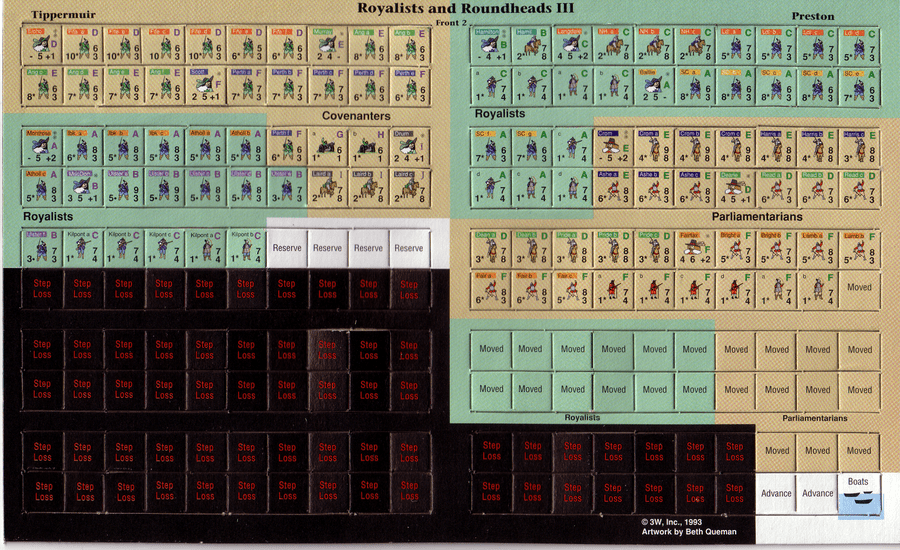This screenshot has height=550, width=900.
Task: Pick the artillery counter marked G
Action: 328,146
